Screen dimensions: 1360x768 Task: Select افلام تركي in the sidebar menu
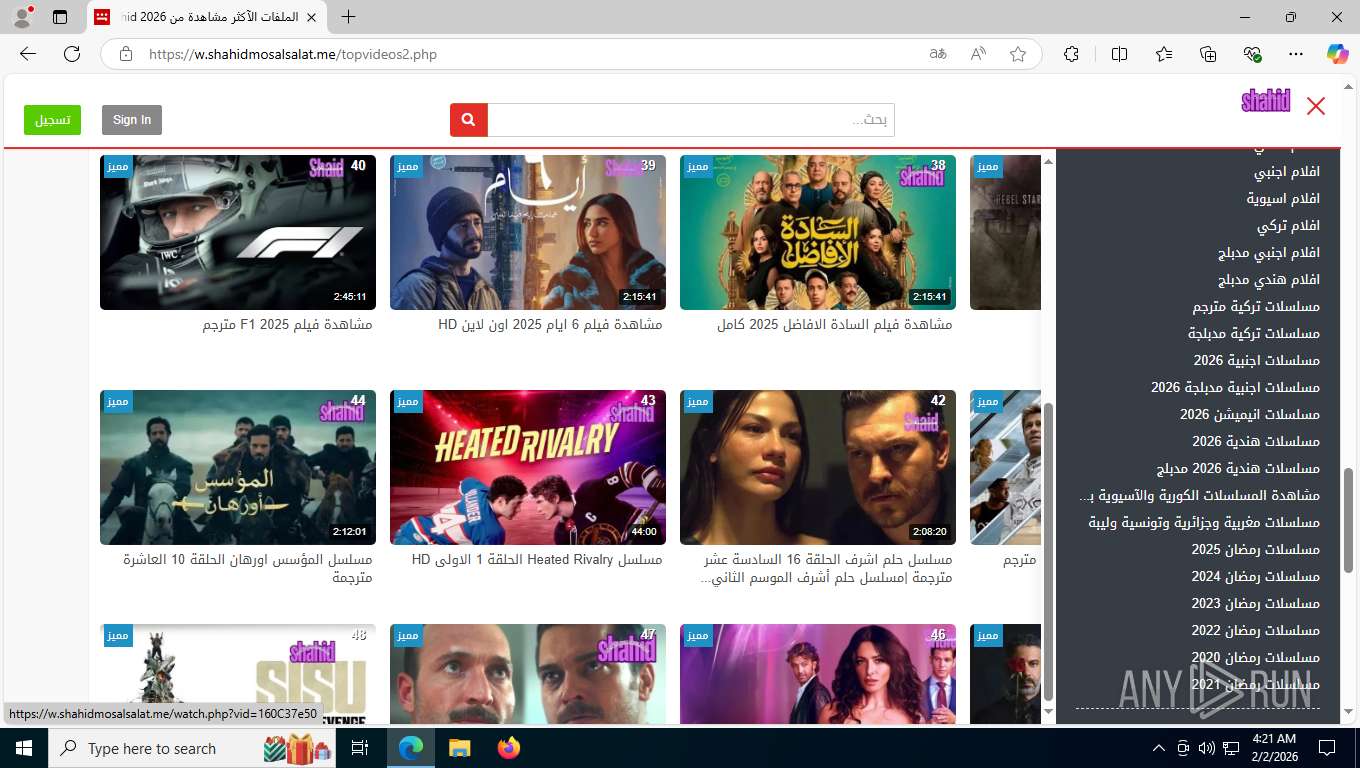1289,226
